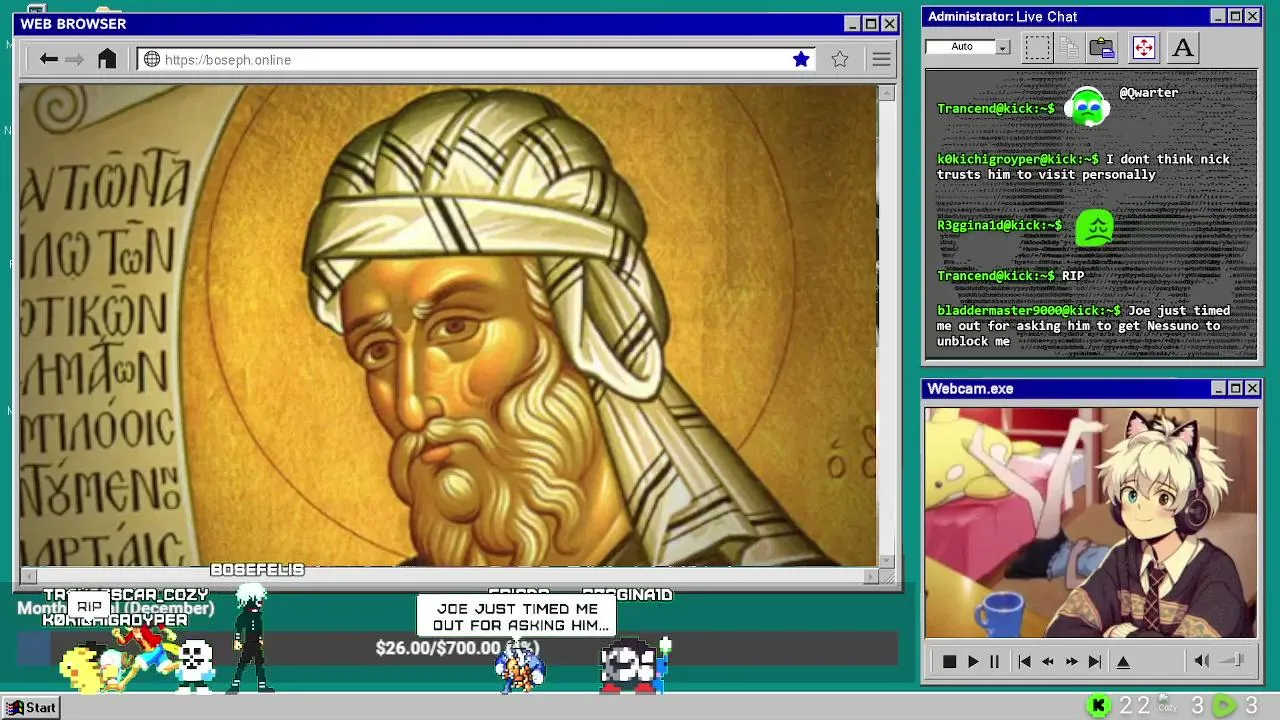Click the filled blue bookmark star

[801, 59]
